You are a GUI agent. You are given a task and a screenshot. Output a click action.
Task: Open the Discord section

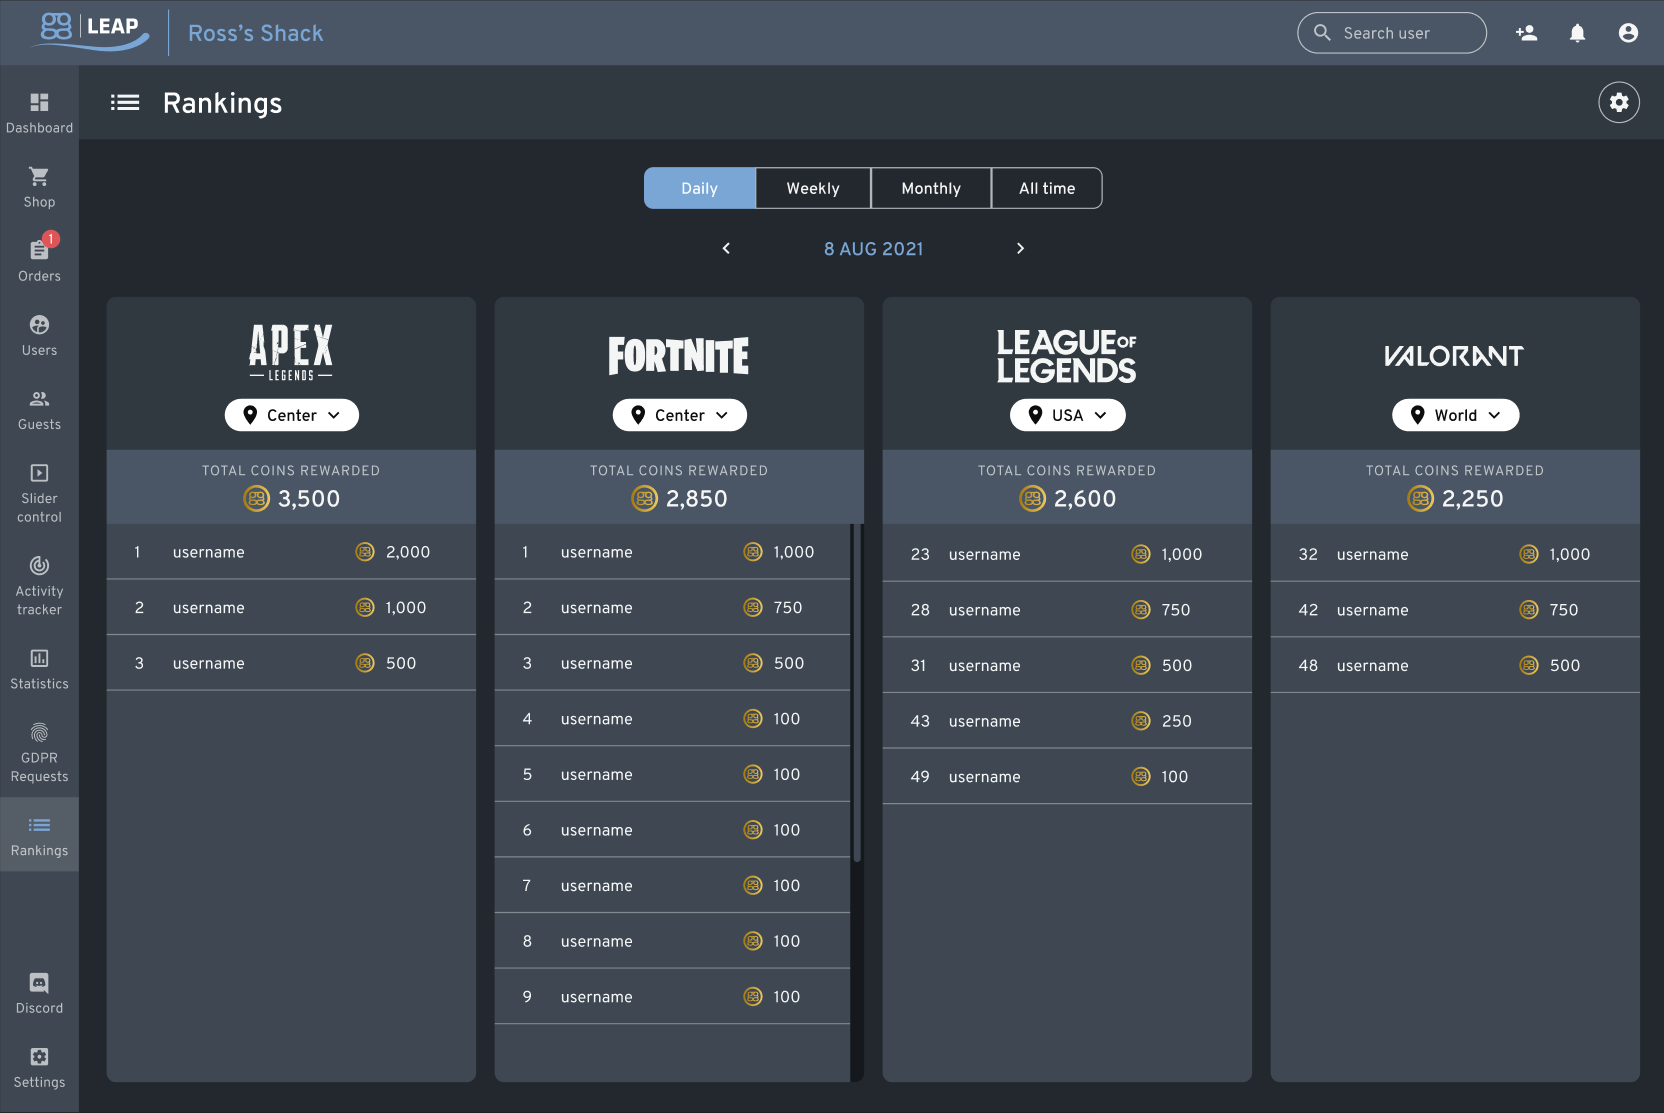tap(39, 991)
